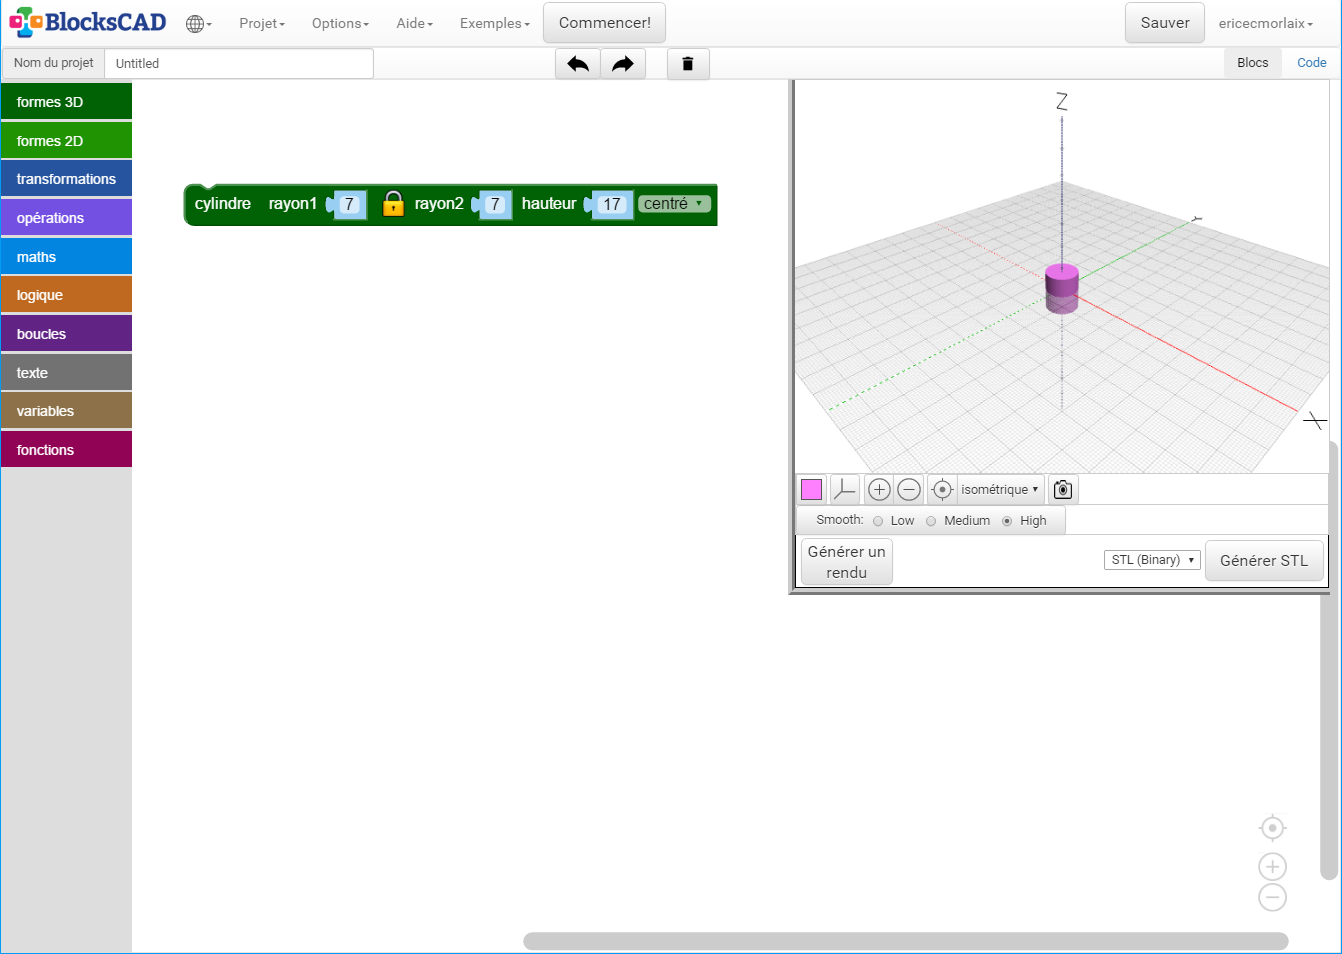Zoom out the blocks workspace

[1272, 897]
